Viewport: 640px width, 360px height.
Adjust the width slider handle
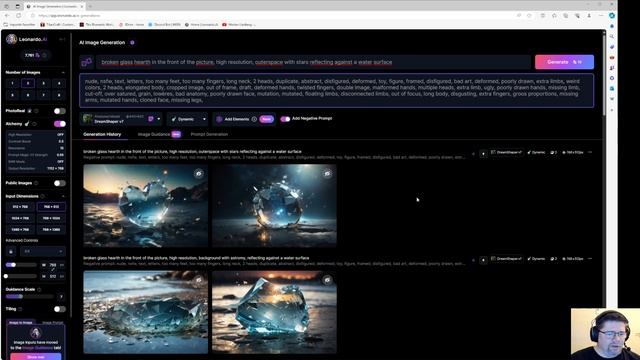[x=13, y=265]
